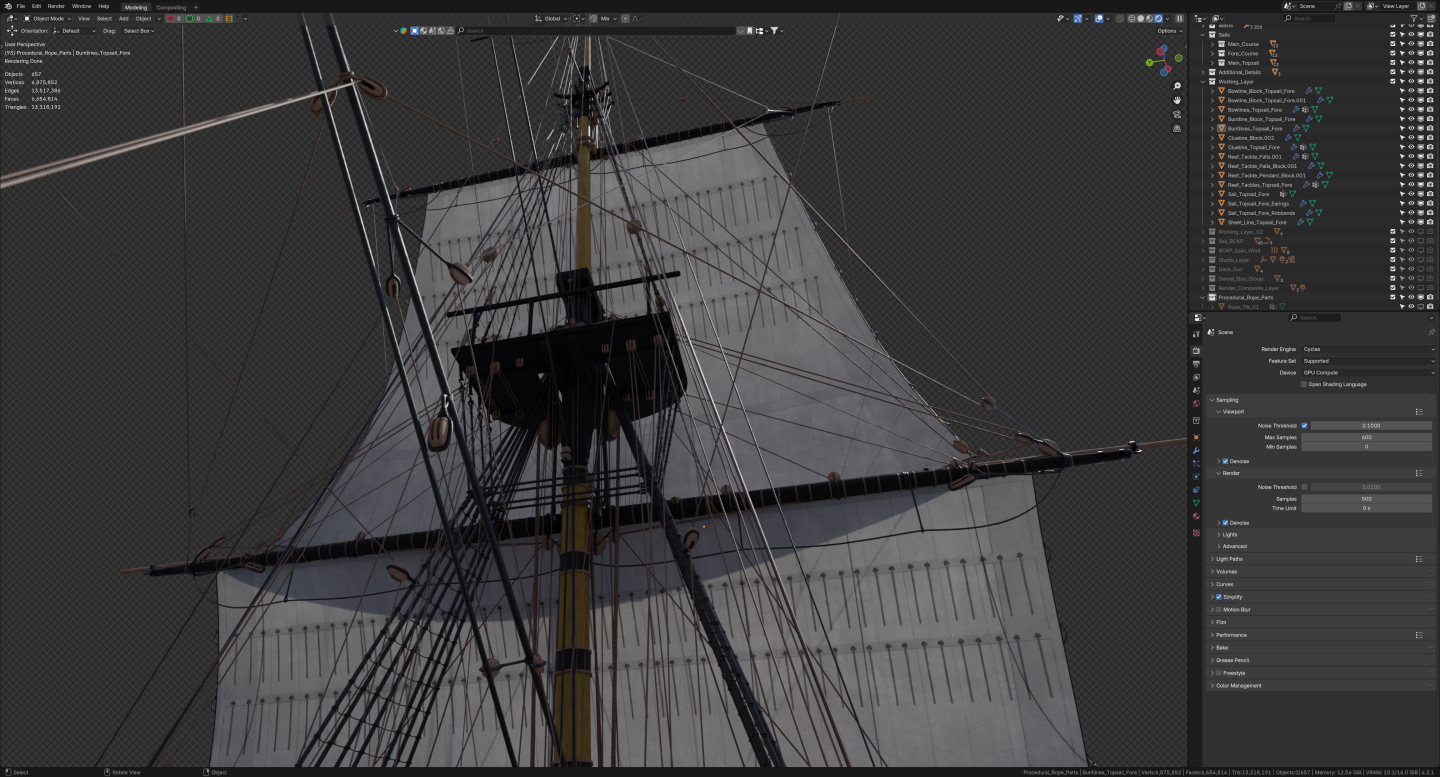
Task: Open the outliner filter funnel icon
Action: coord(1415,18)
